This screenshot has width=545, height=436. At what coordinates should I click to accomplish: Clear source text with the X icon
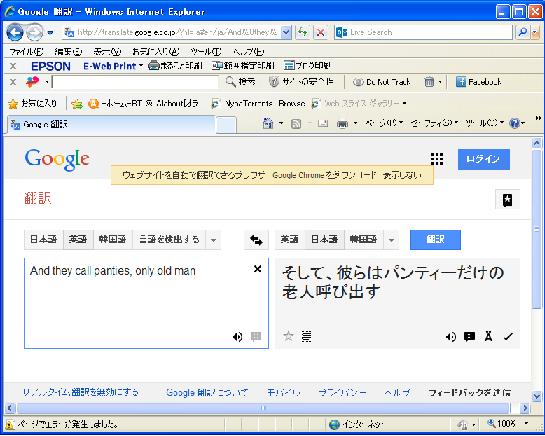[x=258, y=269]
